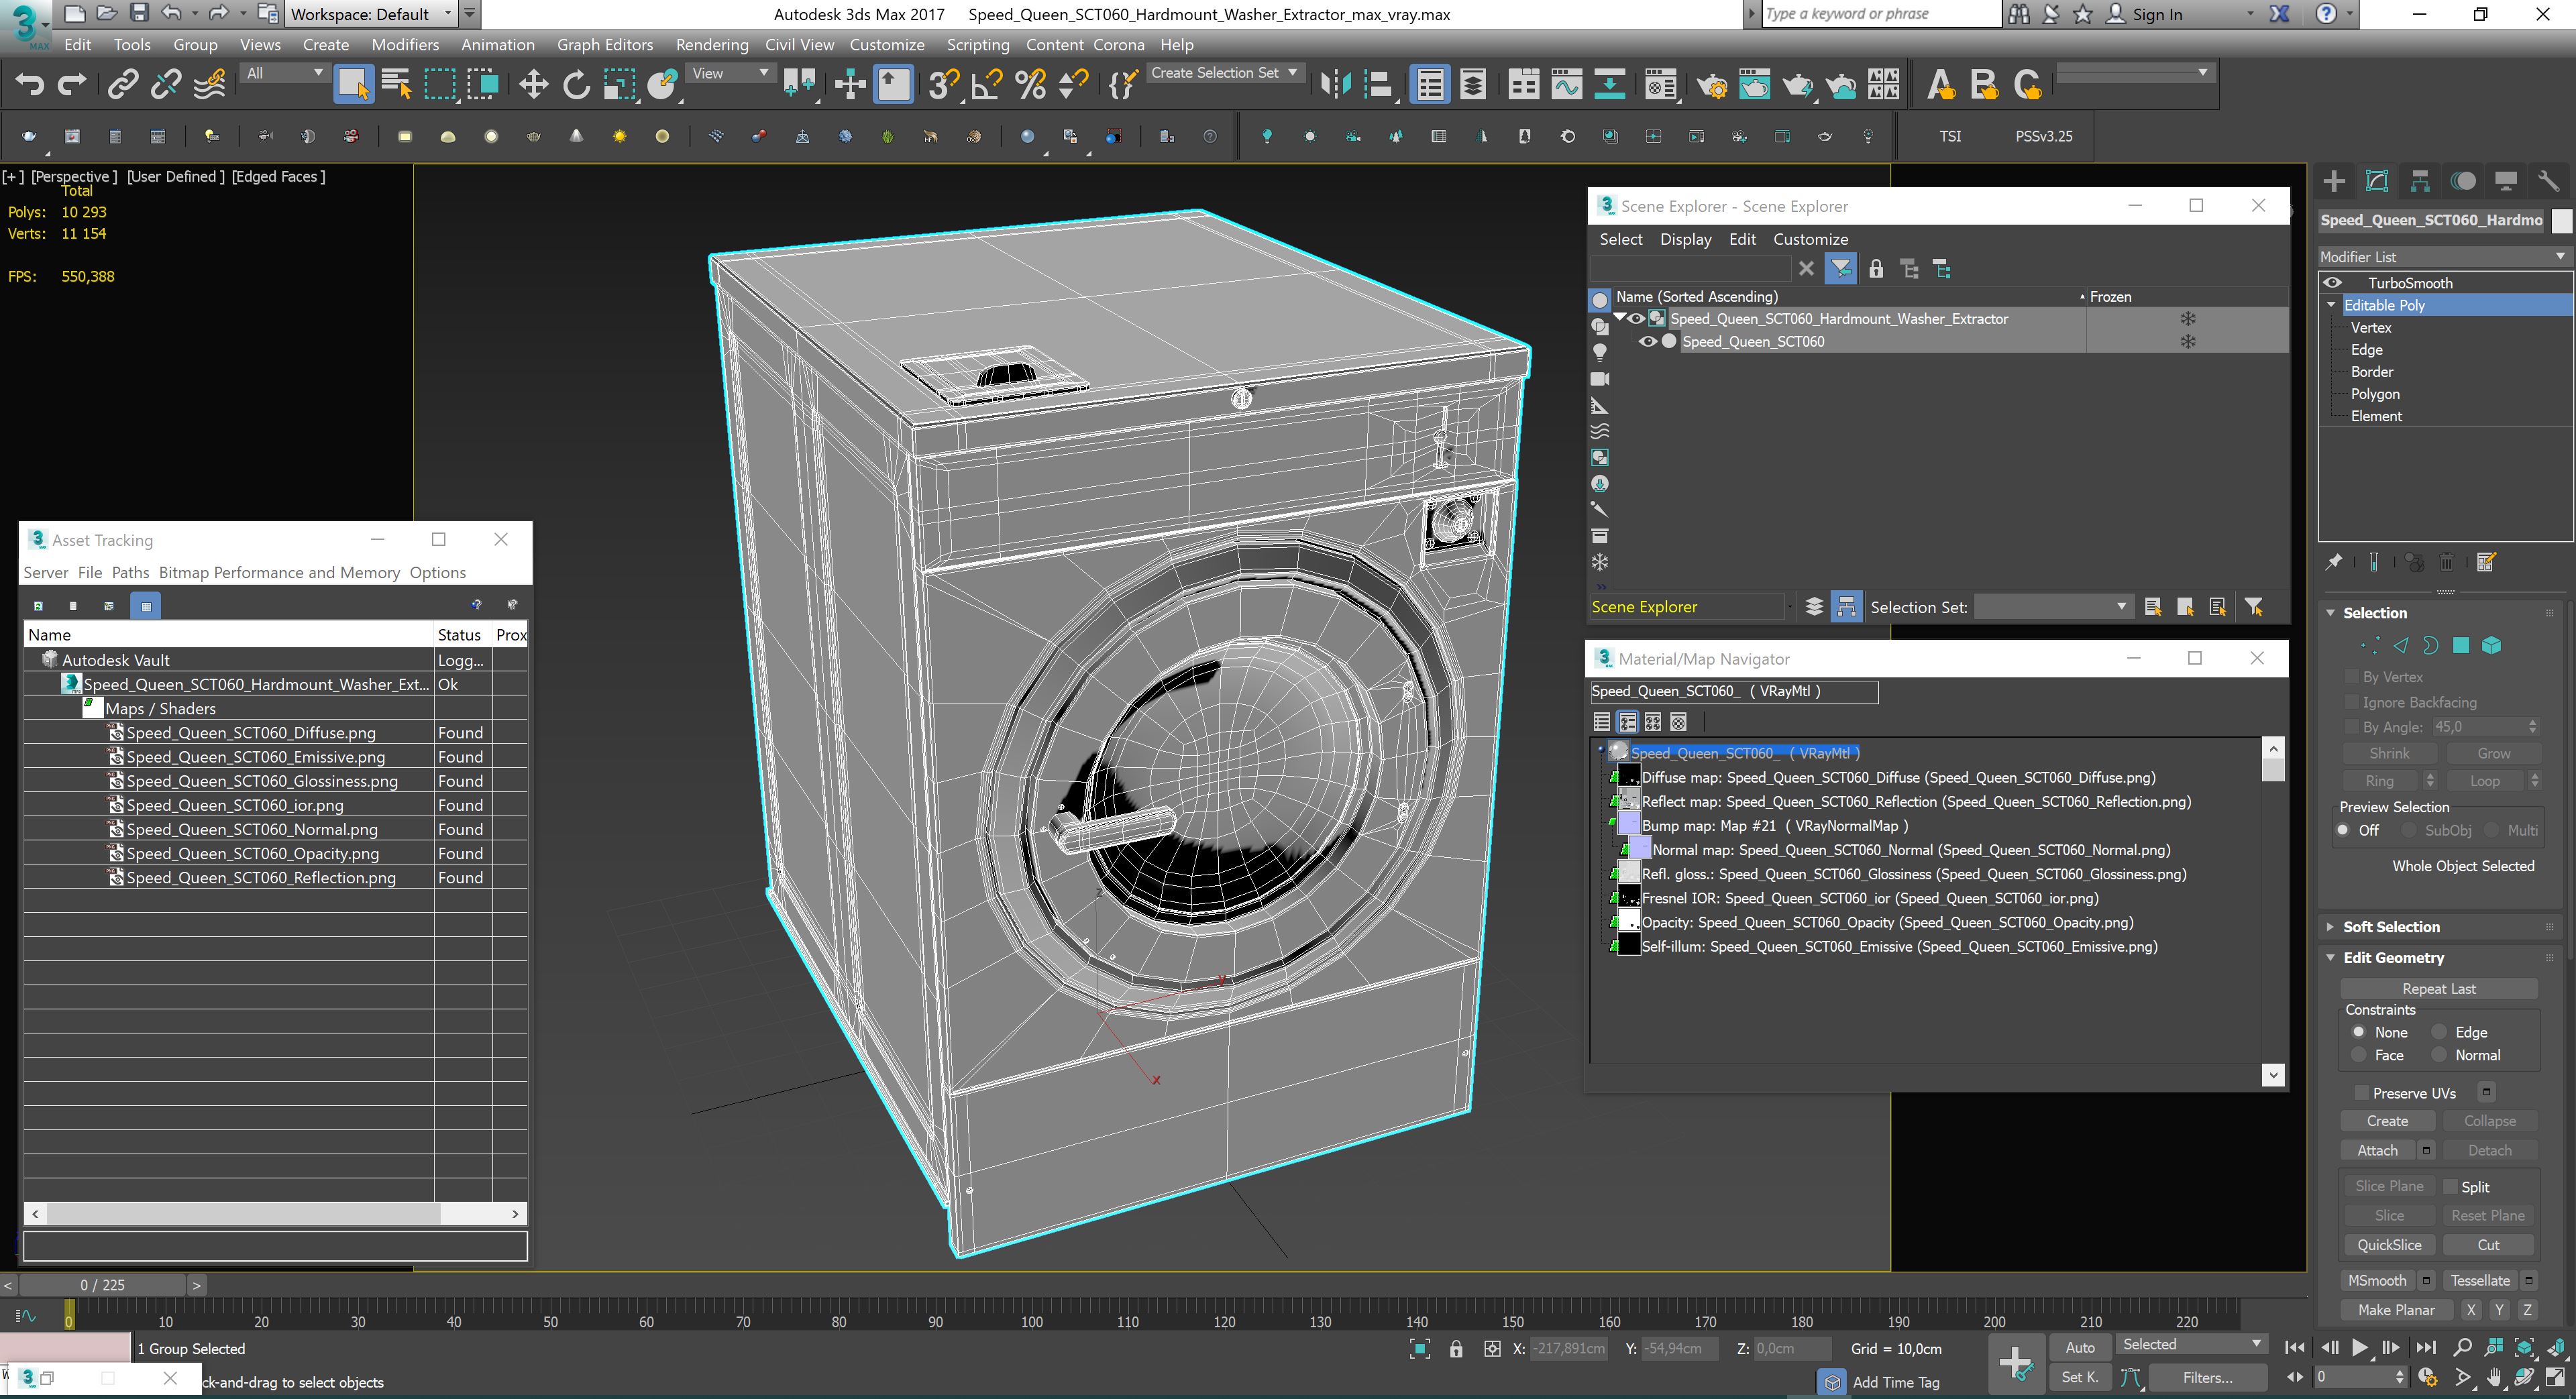Open the Hierarchy command panel tab
This screenshot has width=2576, height=1399.
2420,181
